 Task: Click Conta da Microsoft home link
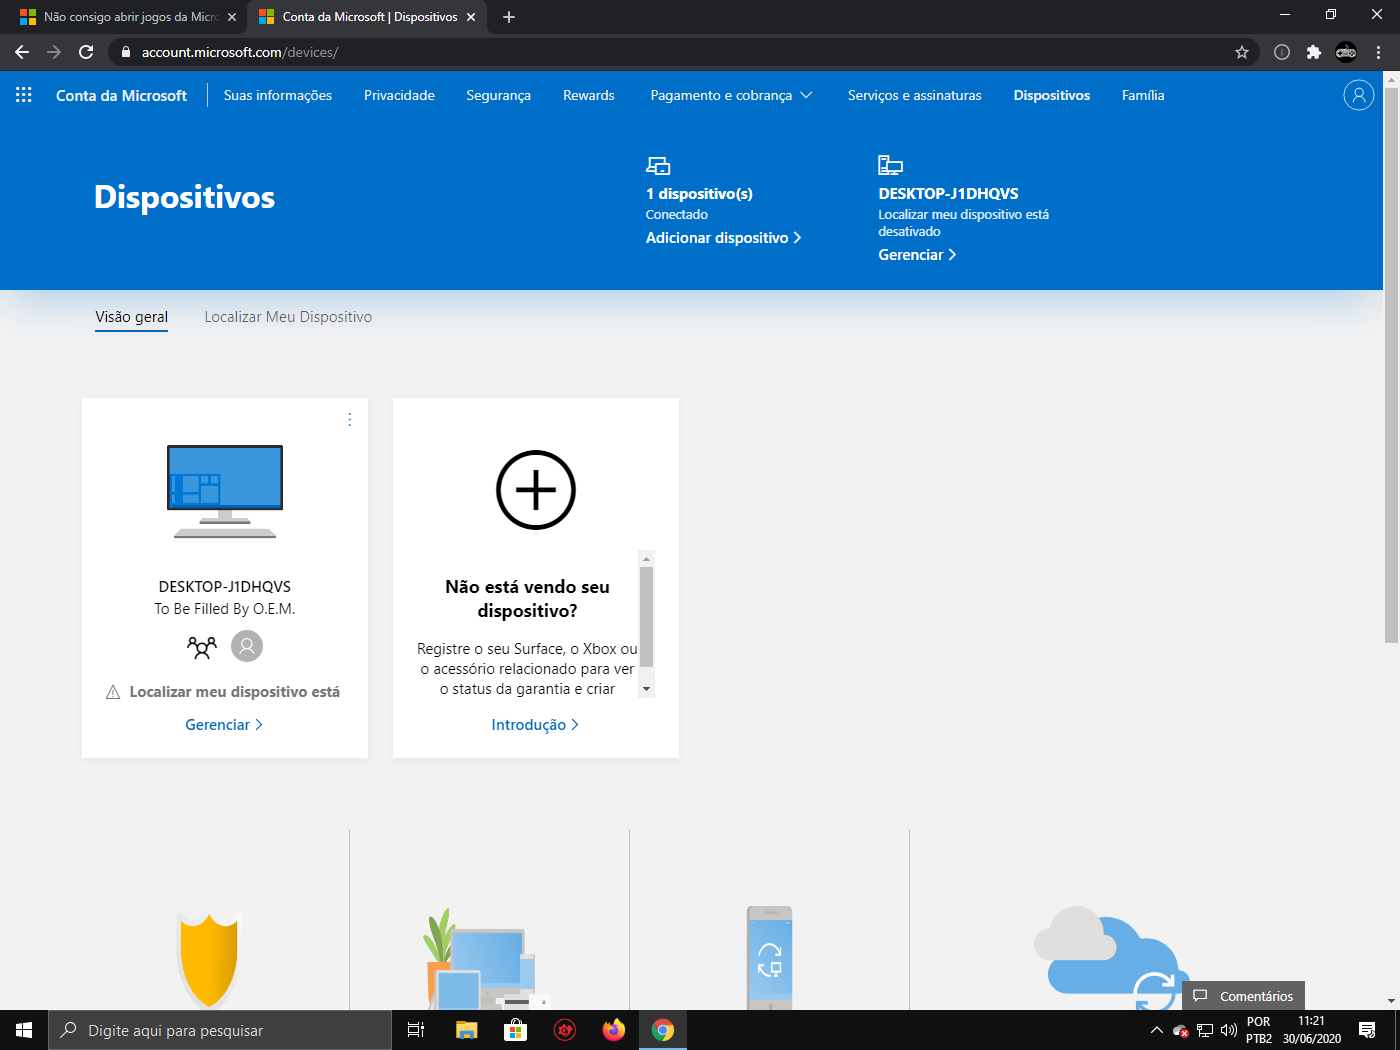pos(121,95)
